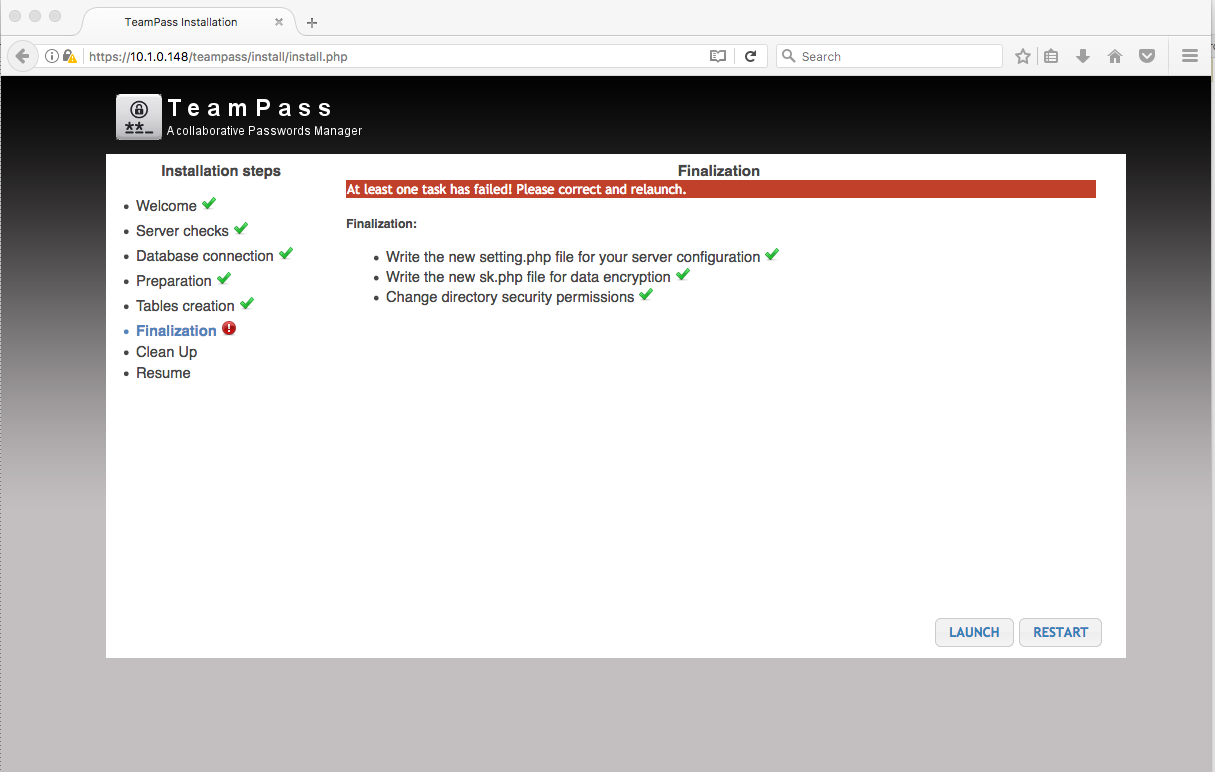The width and height of the screenshot is (1215, 772).
Task: Click the red error icon beside Finalization
Action: [228, 327]
